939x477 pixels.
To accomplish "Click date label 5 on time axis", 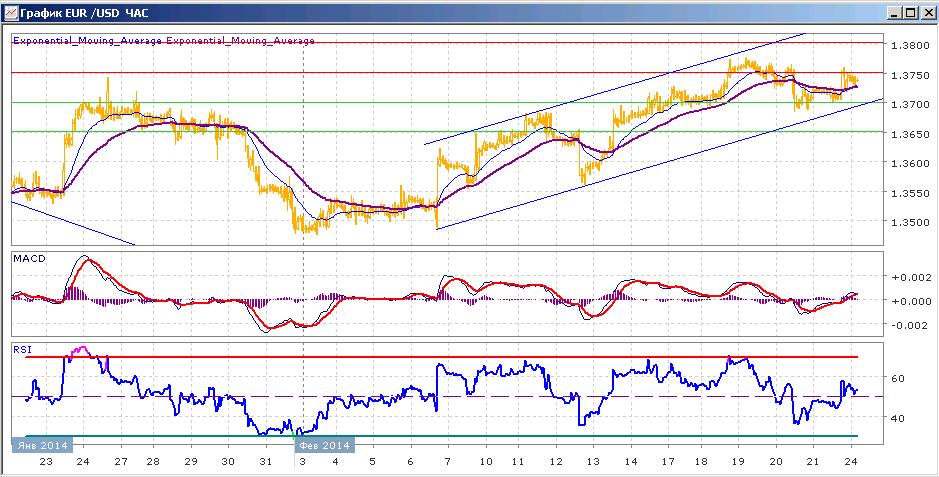I will point(372,461).
